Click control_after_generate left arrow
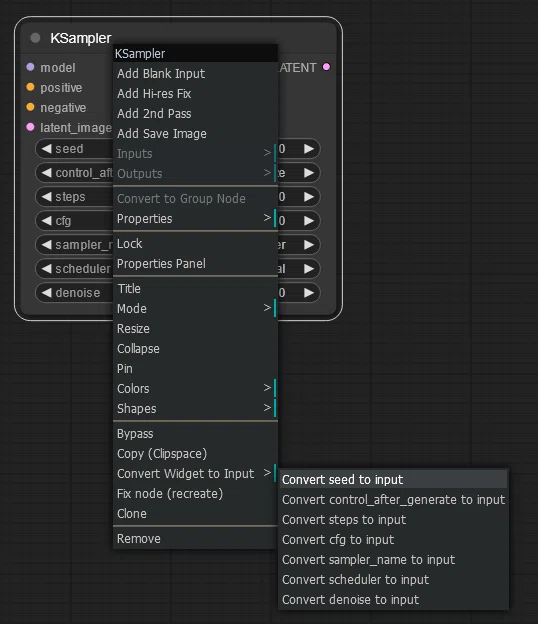Viewport: 538px width, 624px height. point(47,173)
